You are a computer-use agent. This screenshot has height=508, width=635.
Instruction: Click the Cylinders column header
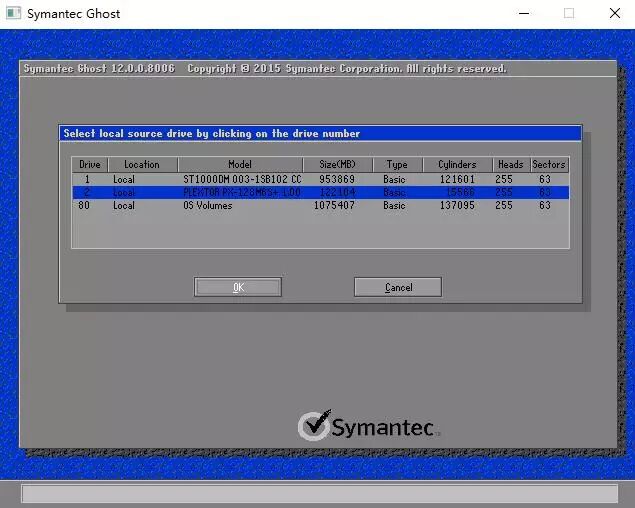(458, 164)
